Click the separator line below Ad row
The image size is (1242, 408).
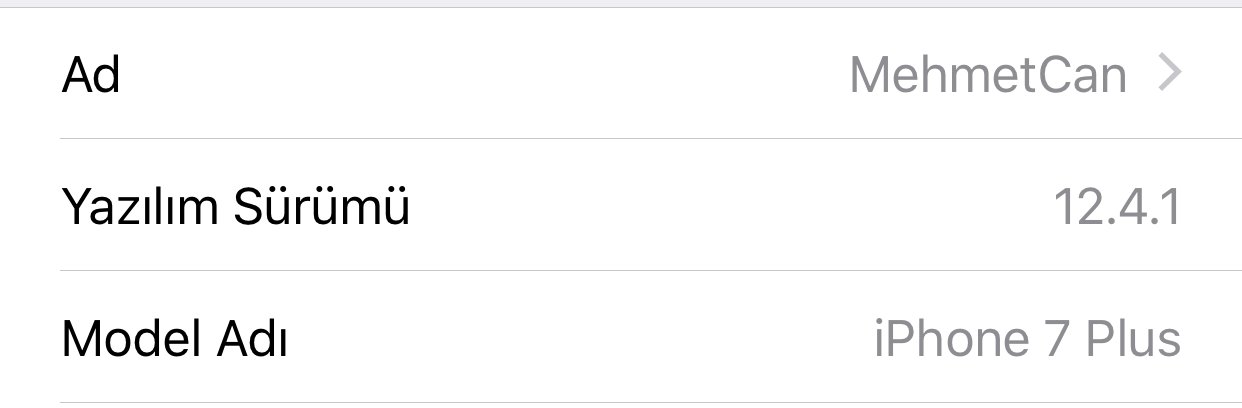pyautogui.click(x=650, y=138)
